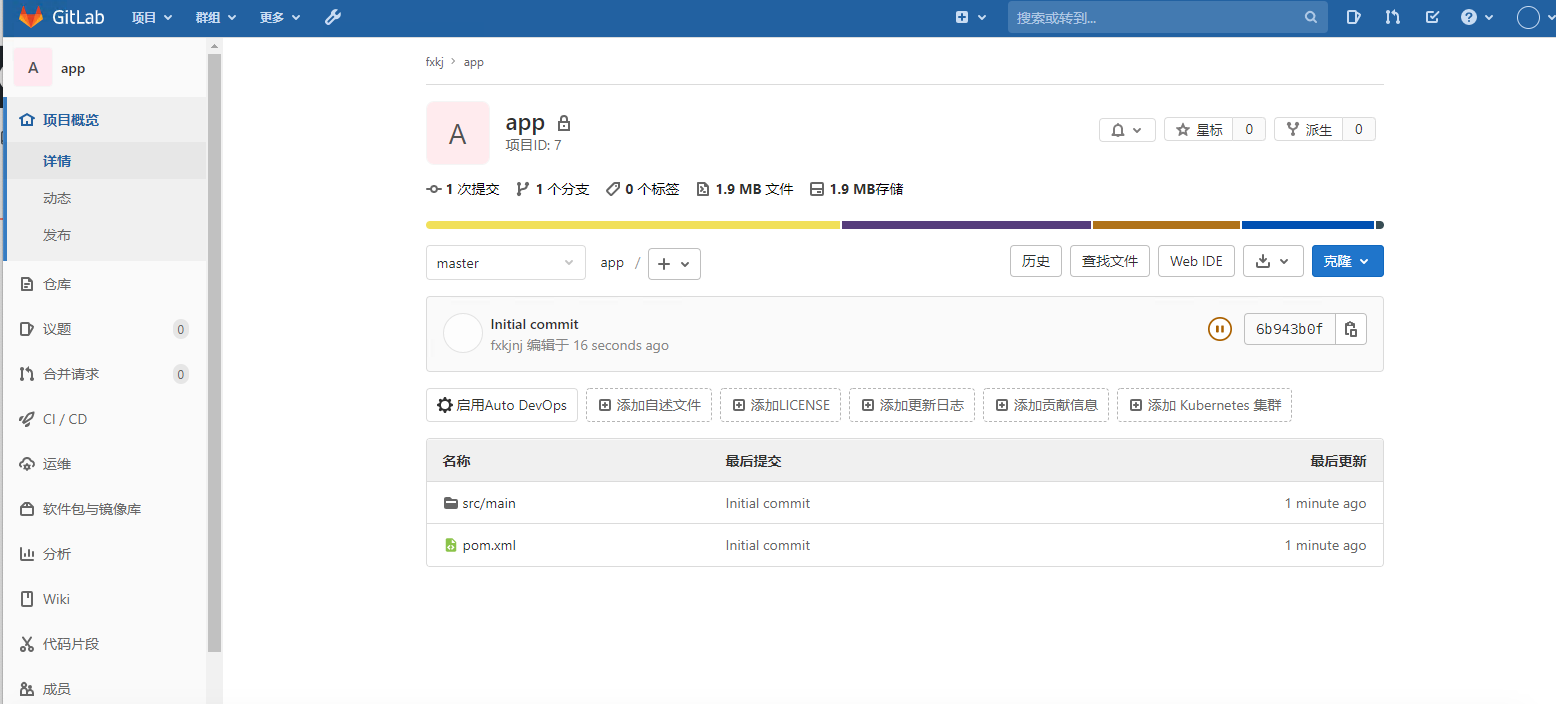Select 发布 in sidebar

coord(106,235)
